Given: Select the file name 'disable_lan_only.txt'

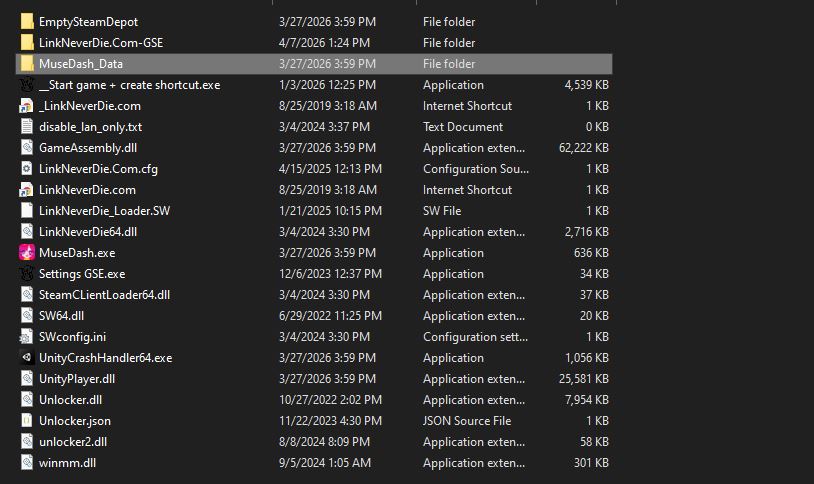Looking at the screenshot, I should coord(90,127).
